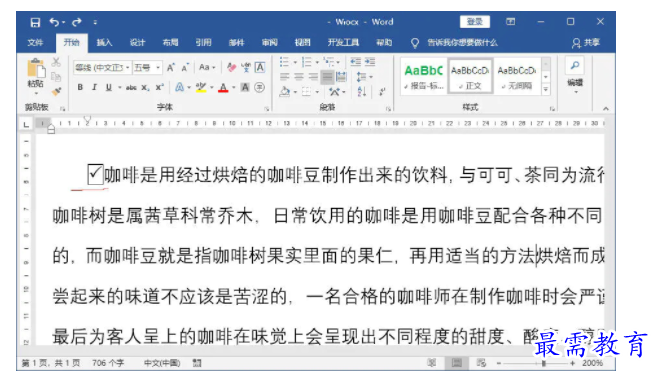Adjust the zoom slider in status bar
The height and width of the screenshot is (376, 656).
543,363
